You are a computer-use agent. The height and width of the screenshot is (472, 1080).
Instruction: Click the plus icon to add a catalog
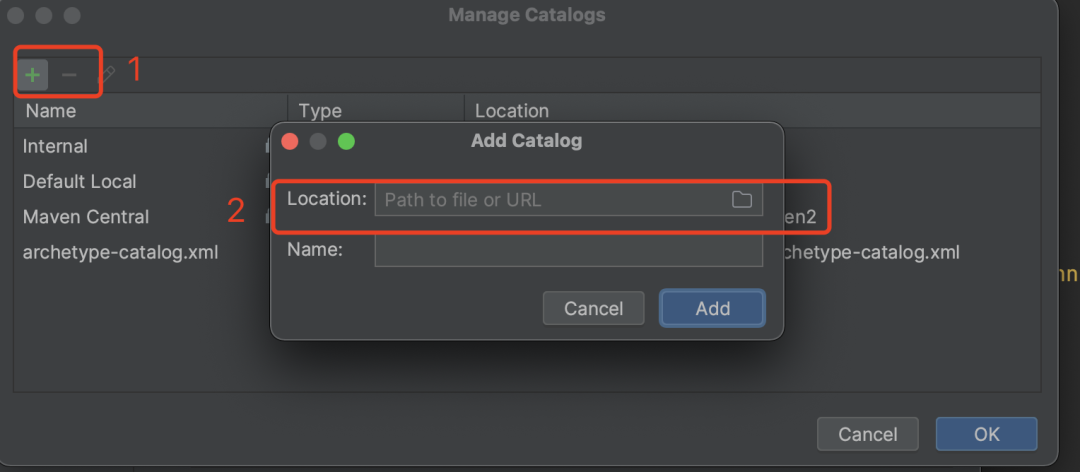point(33,74)
